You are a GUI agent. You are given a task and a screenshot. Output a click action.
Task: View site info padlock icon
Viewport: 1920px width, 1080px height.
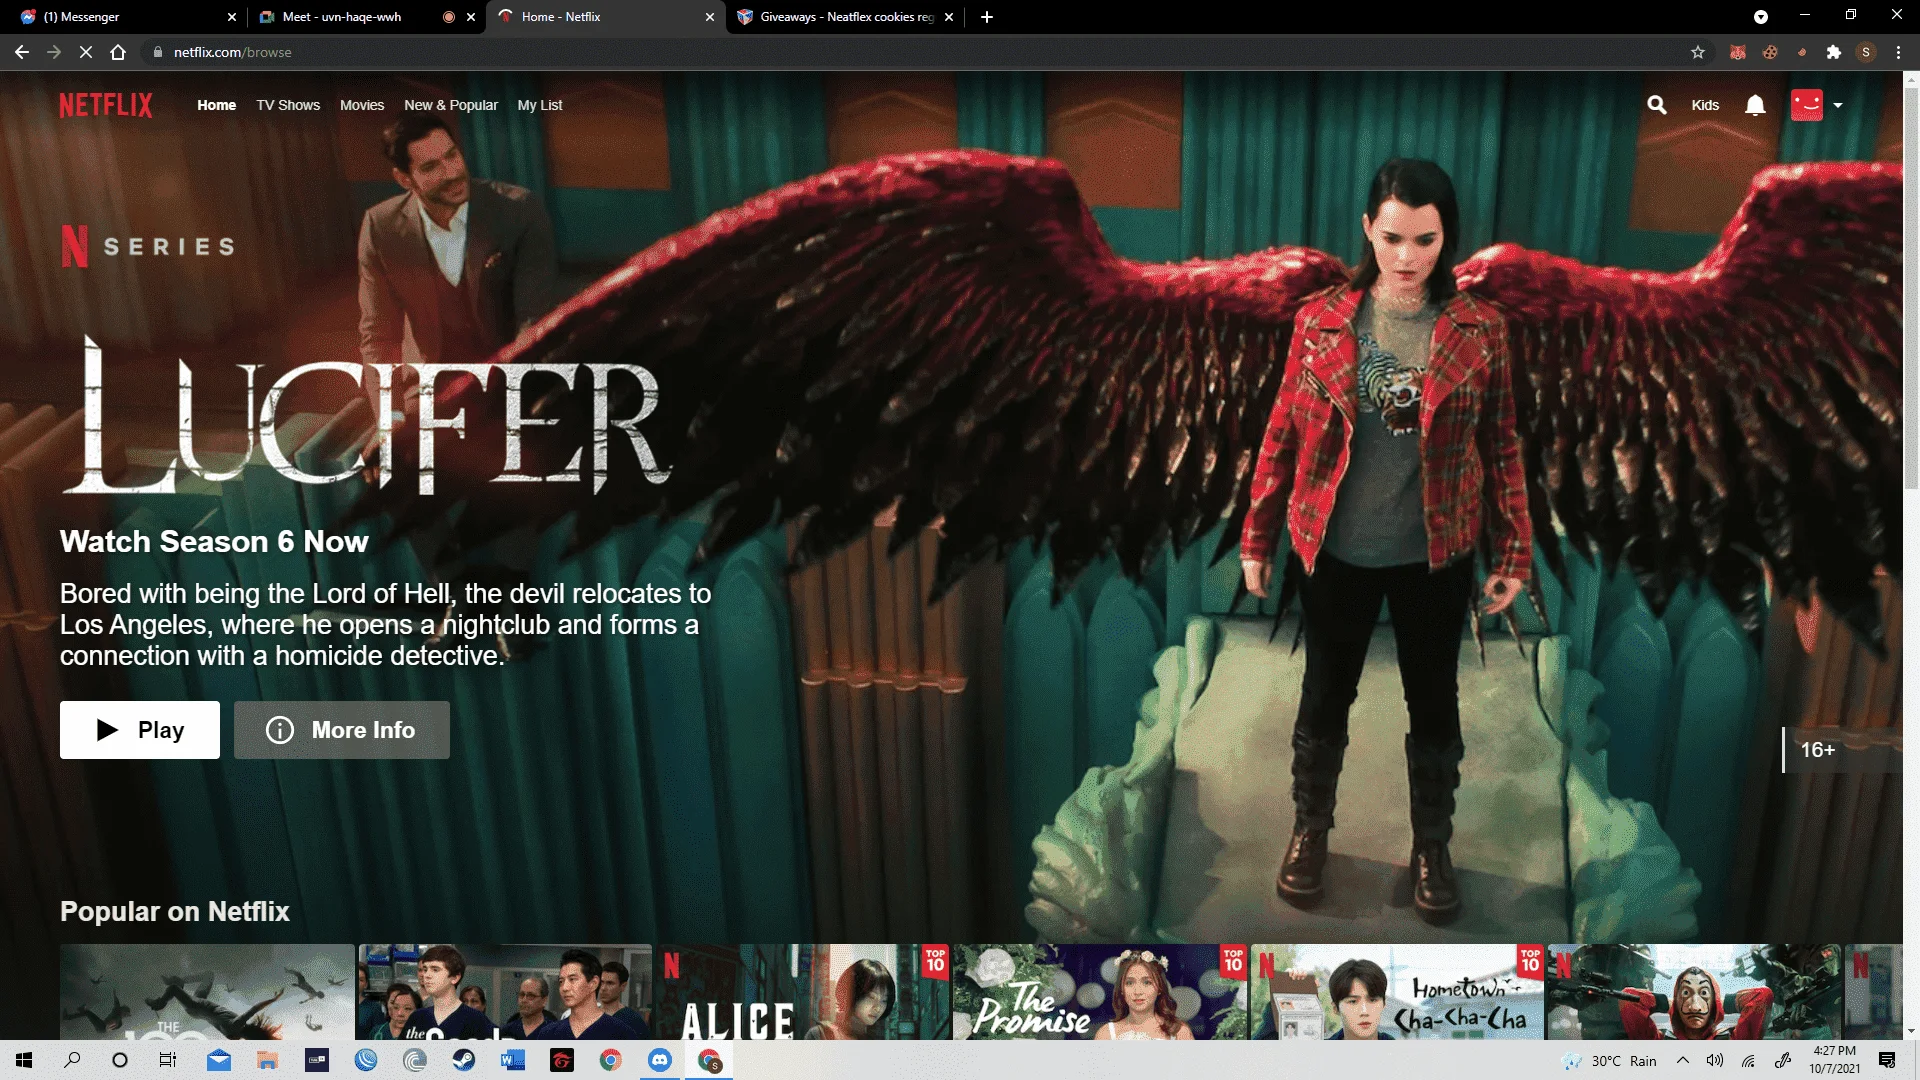(x=158, y=52)
